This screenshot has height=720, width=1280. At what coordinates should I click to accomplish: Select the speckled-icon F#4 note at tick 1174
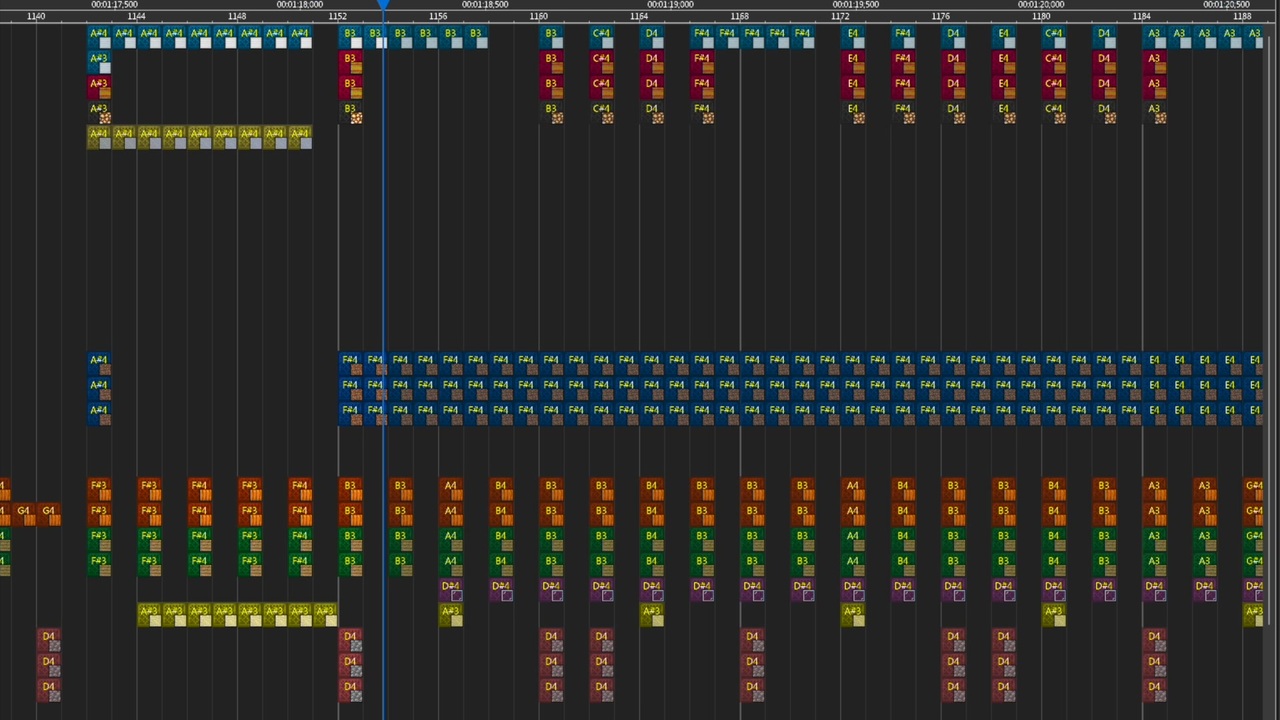[x=903, y=113]
